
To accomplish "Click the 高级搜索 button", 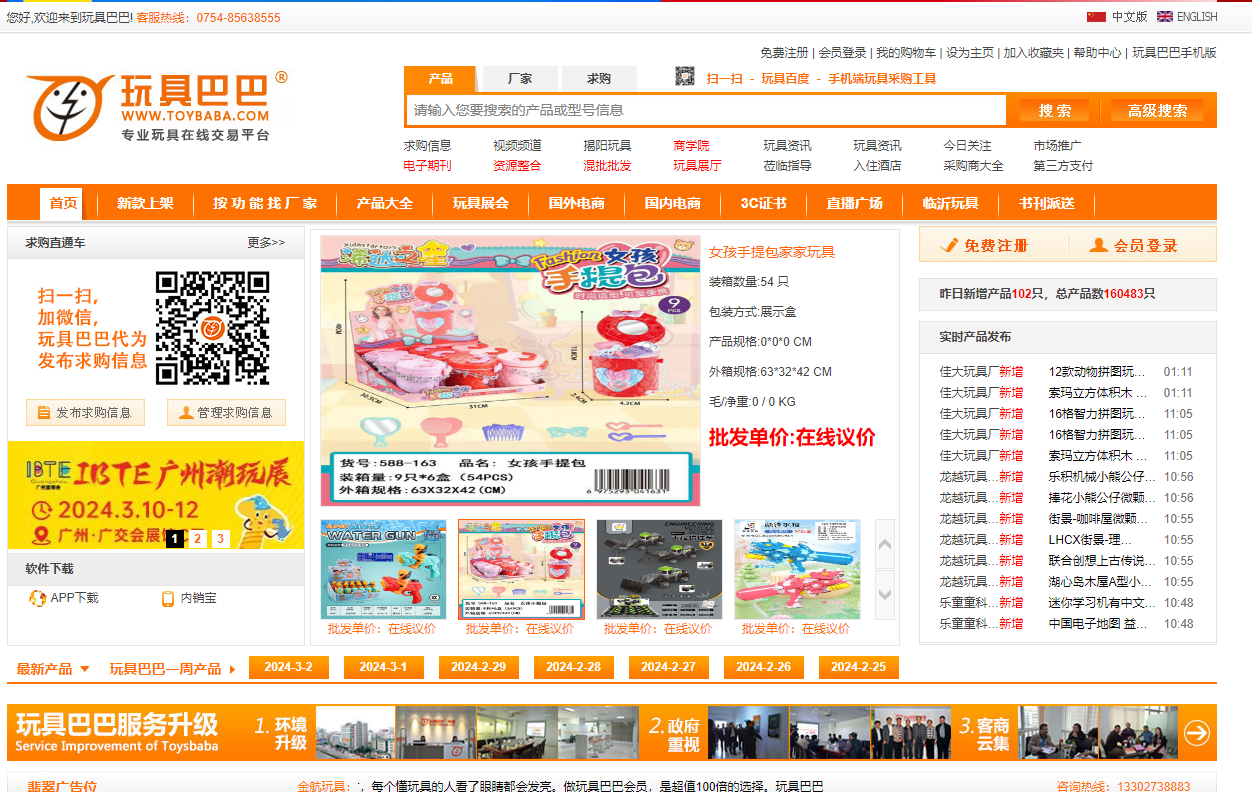I will (x=1157, y=111).
